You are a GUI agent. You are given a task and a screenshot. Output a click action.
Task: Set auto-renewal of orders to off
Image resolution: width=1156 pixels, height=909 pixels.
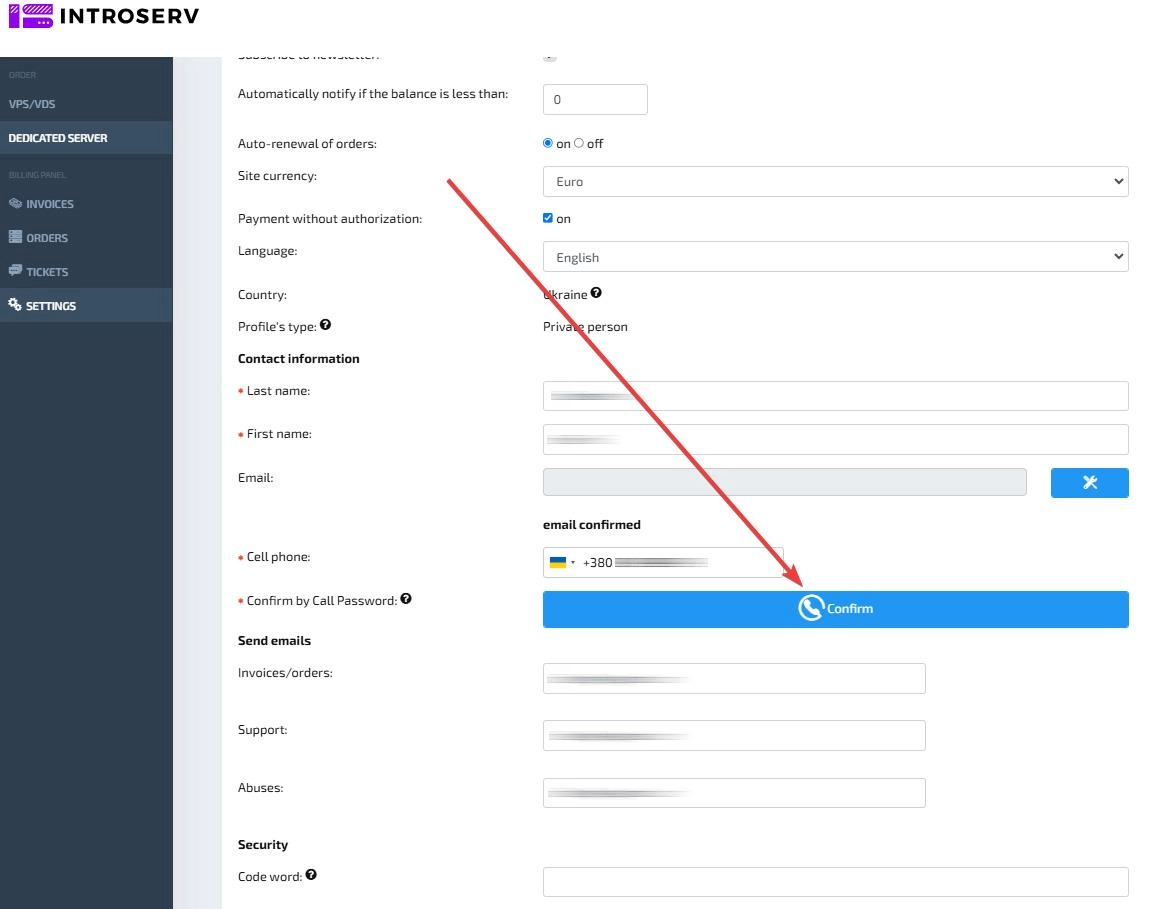[x=579, y=143]
